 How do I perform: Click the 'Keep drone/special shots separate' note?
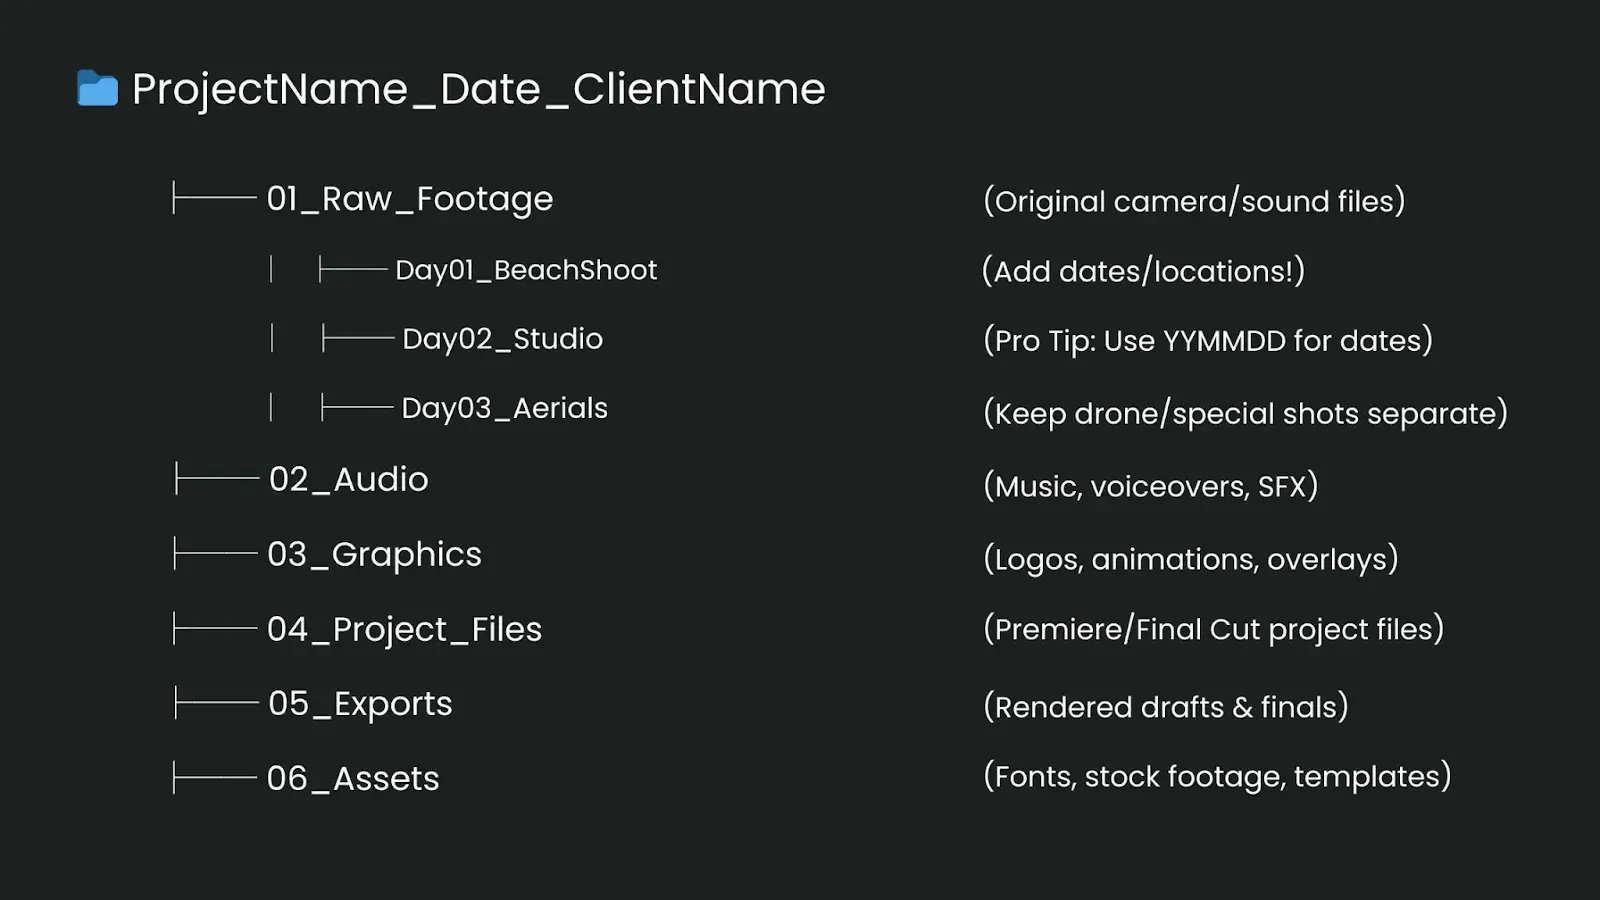pos(1245,413)
